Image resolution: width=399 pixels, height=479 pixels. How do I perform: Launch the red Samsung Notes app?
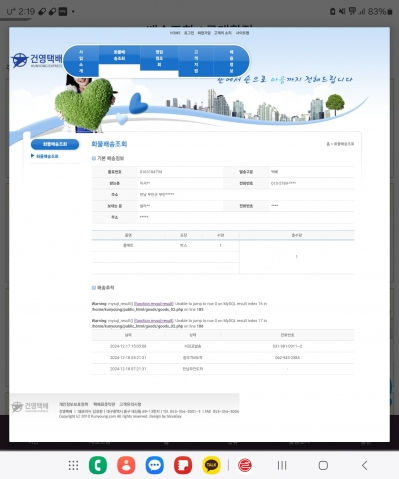pos(183,465)
